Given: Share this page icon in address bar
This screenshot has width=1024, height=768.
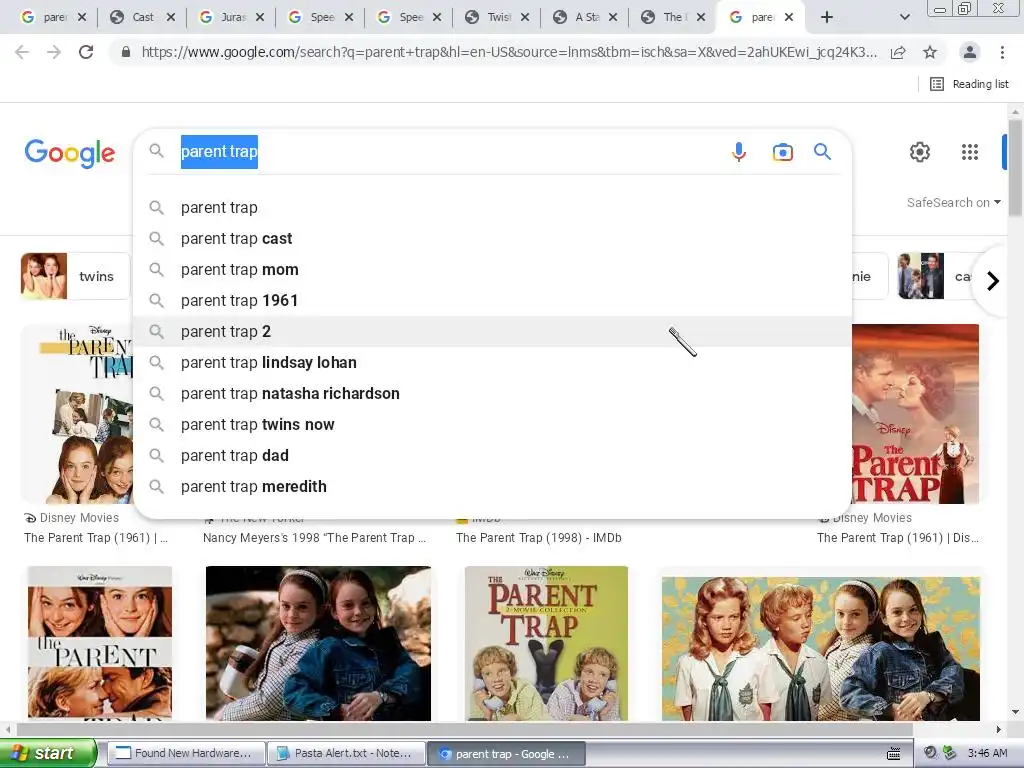Looking at the screenshot, I should (898, 52).
